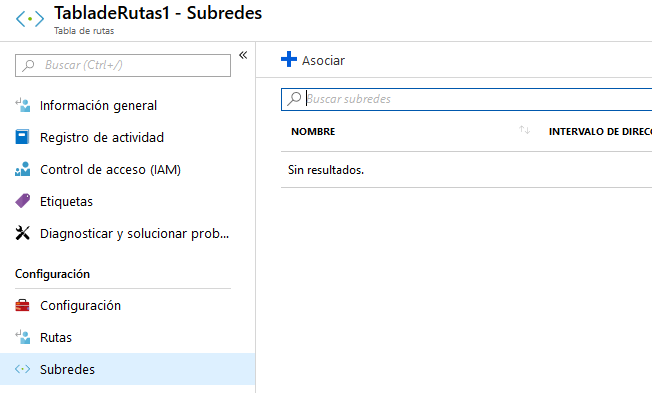This screenshot has width=652, height=393.
Task: Collapse the sidebar with the double chevron
Action: tap(243, 55)
